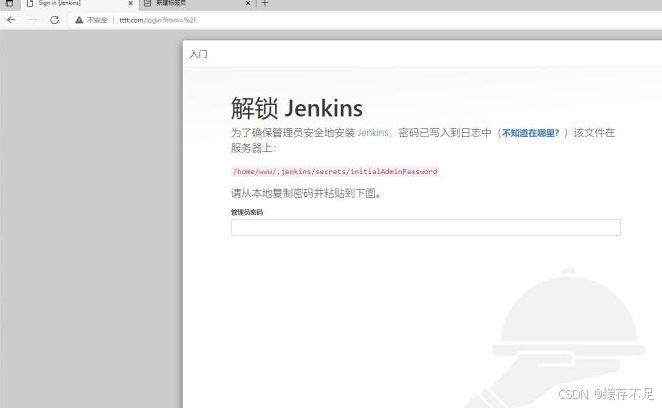Close the second browser tab

click(248, 3)
